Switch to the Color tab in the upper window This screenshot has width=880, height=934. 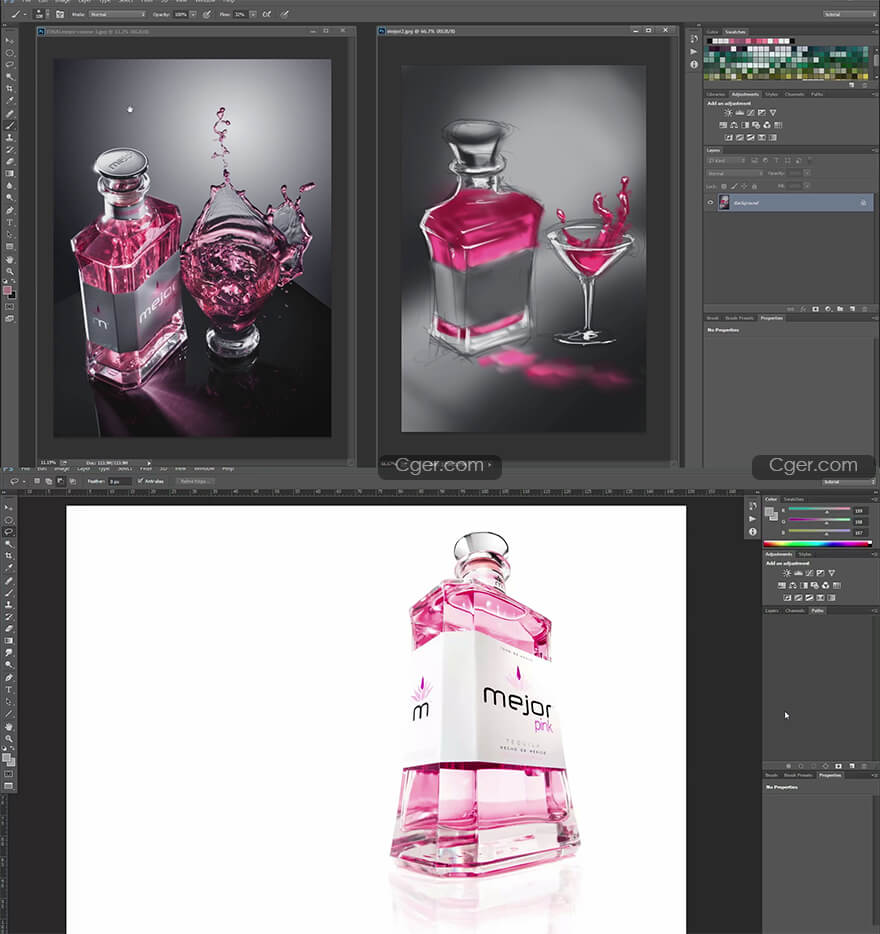click(x=712, y=32)
